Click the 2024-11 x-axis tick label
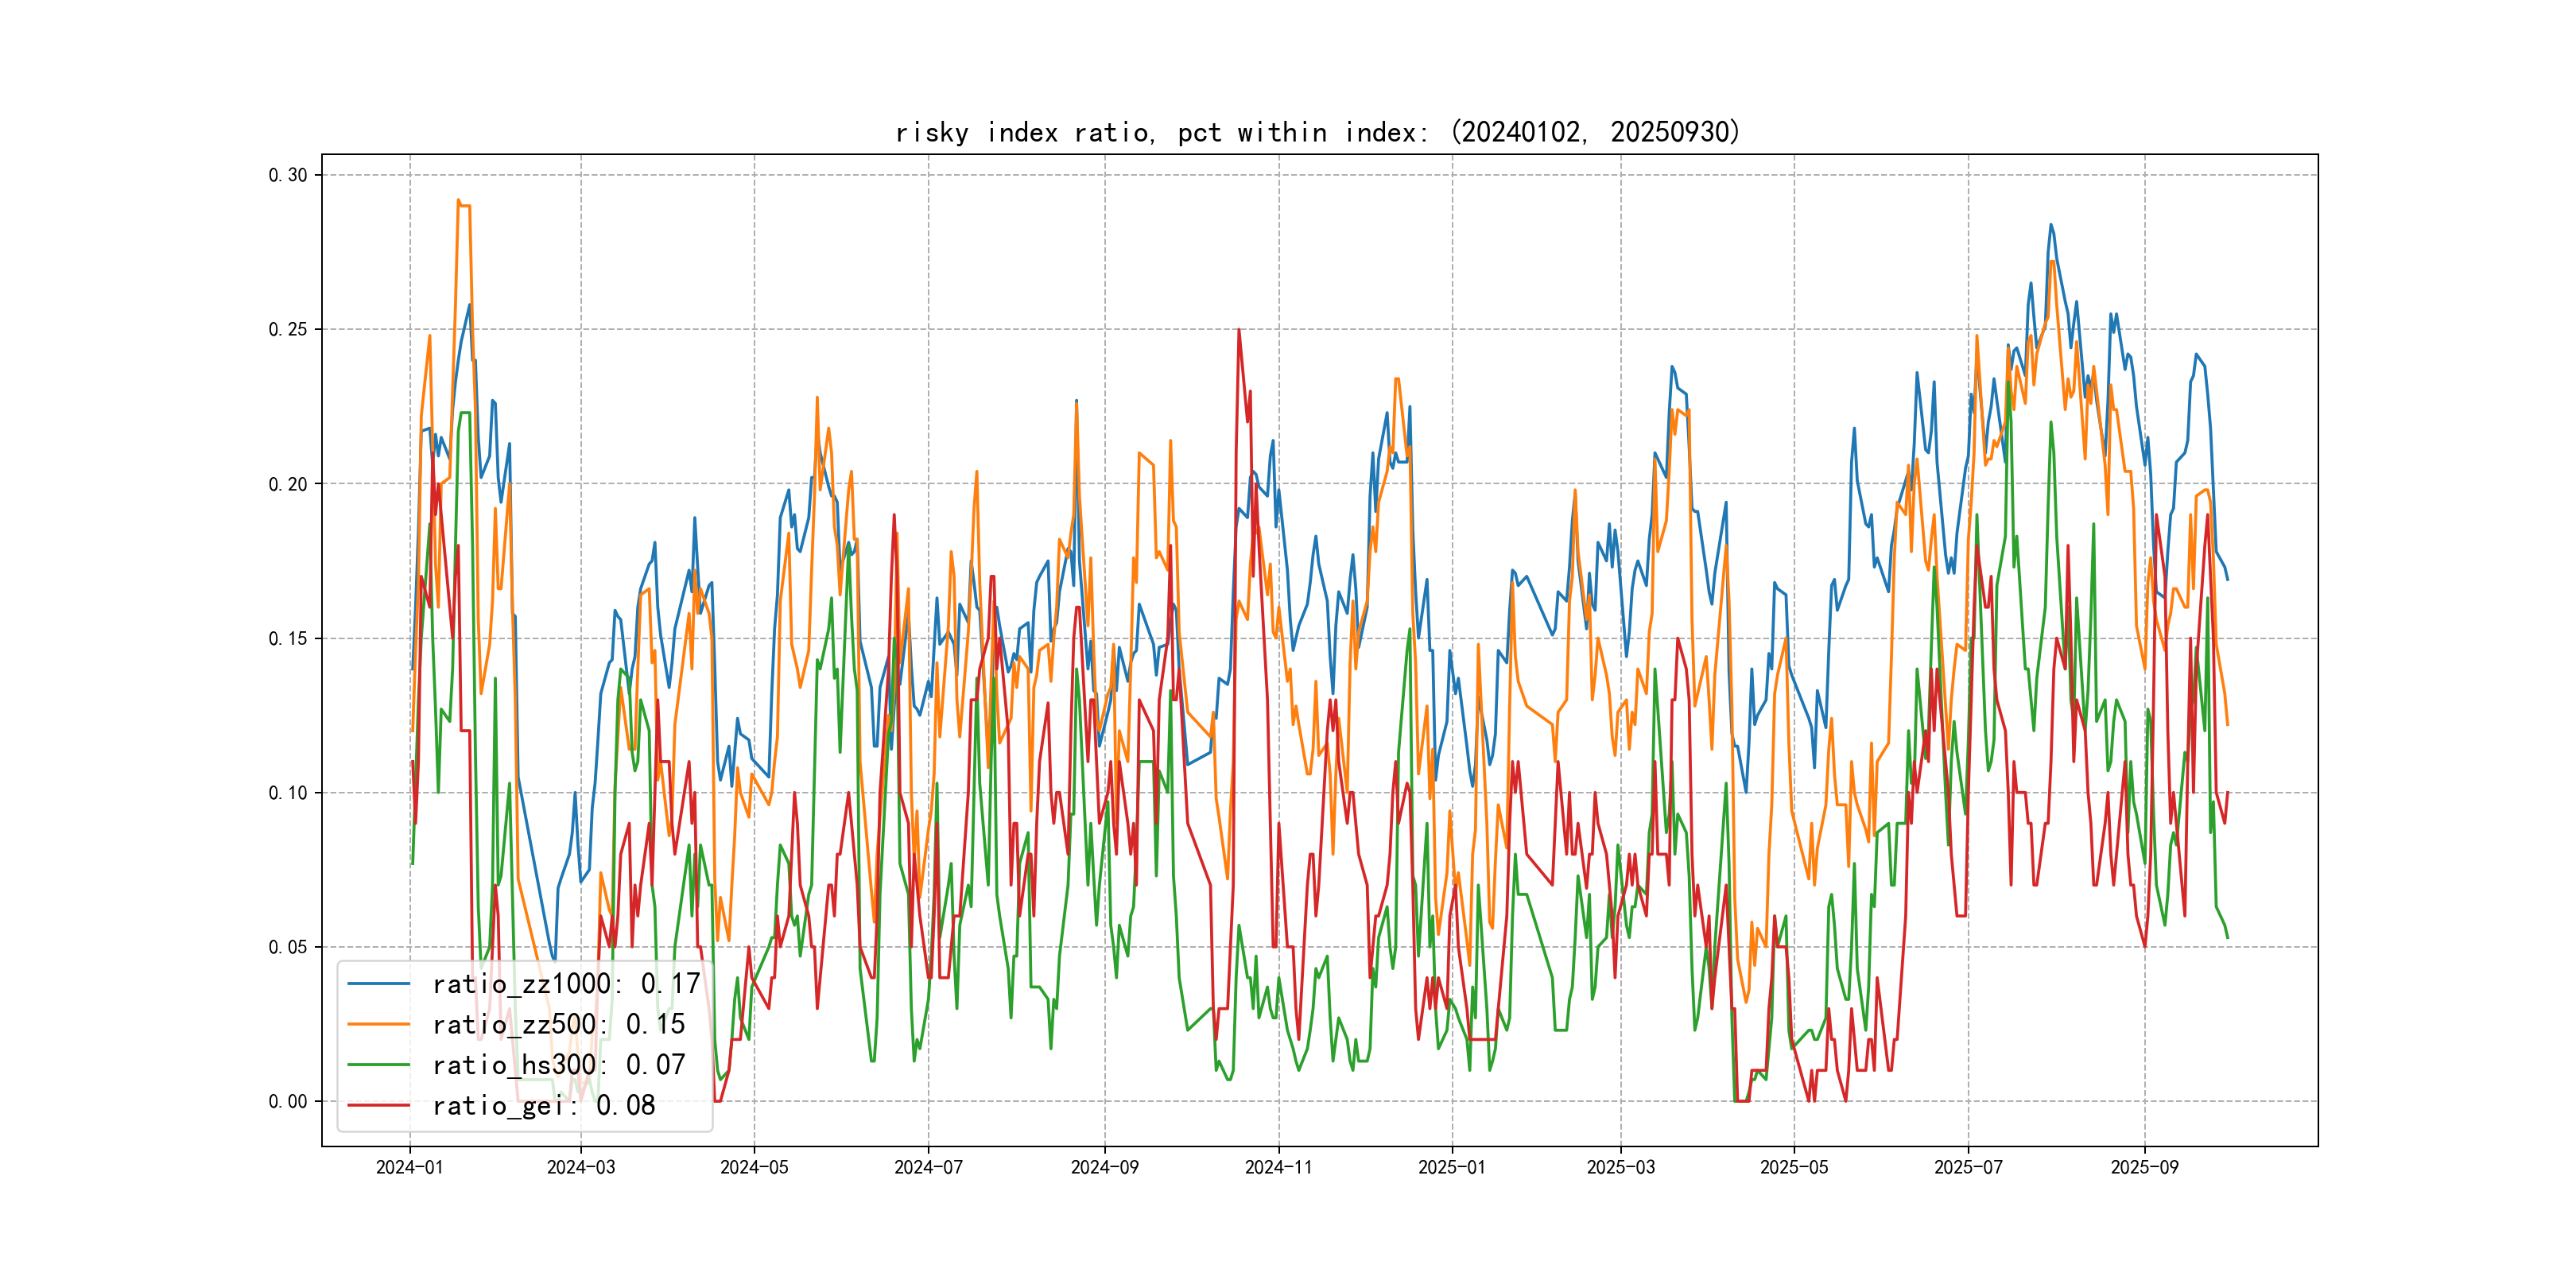 click(1278, 1167)
